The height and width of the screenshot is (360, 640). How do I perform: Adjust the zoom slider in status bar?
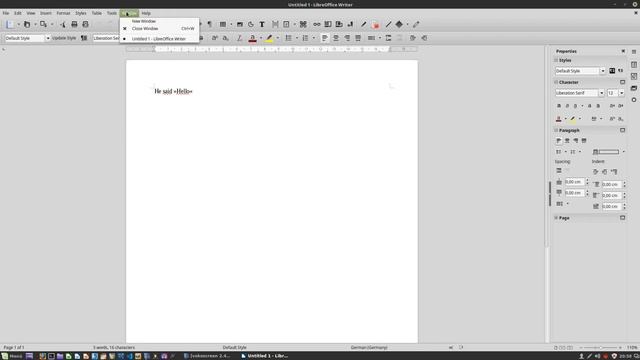pos(600,347)
